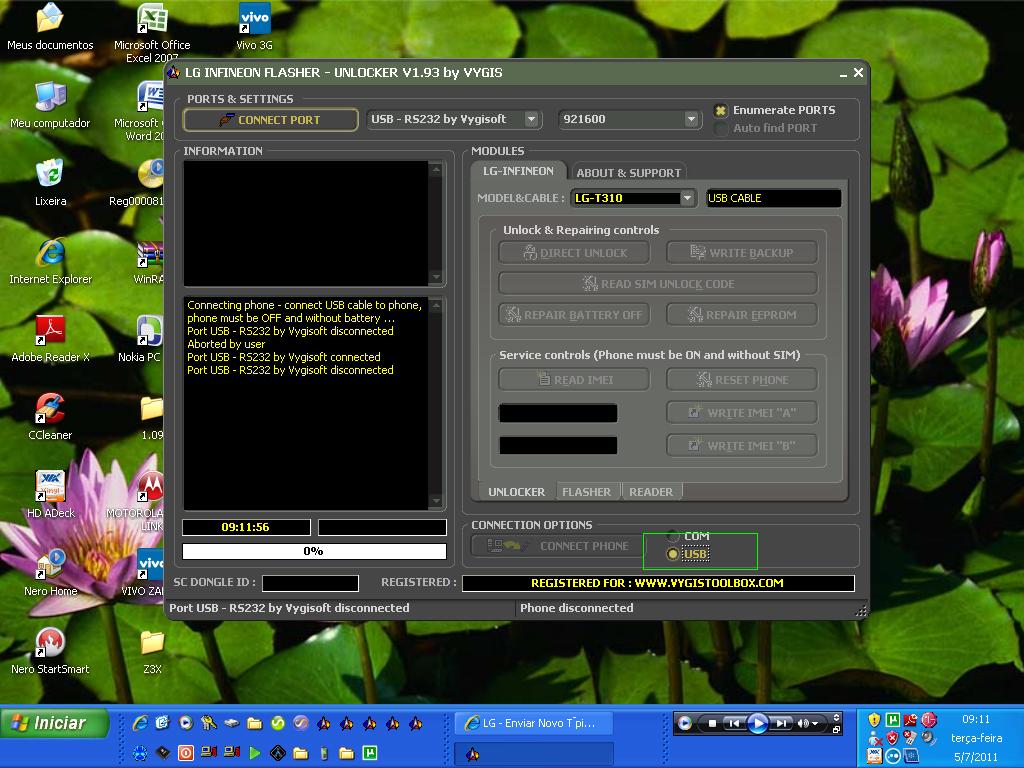Click the uTorrent tray icon

(x=892, y=720)
